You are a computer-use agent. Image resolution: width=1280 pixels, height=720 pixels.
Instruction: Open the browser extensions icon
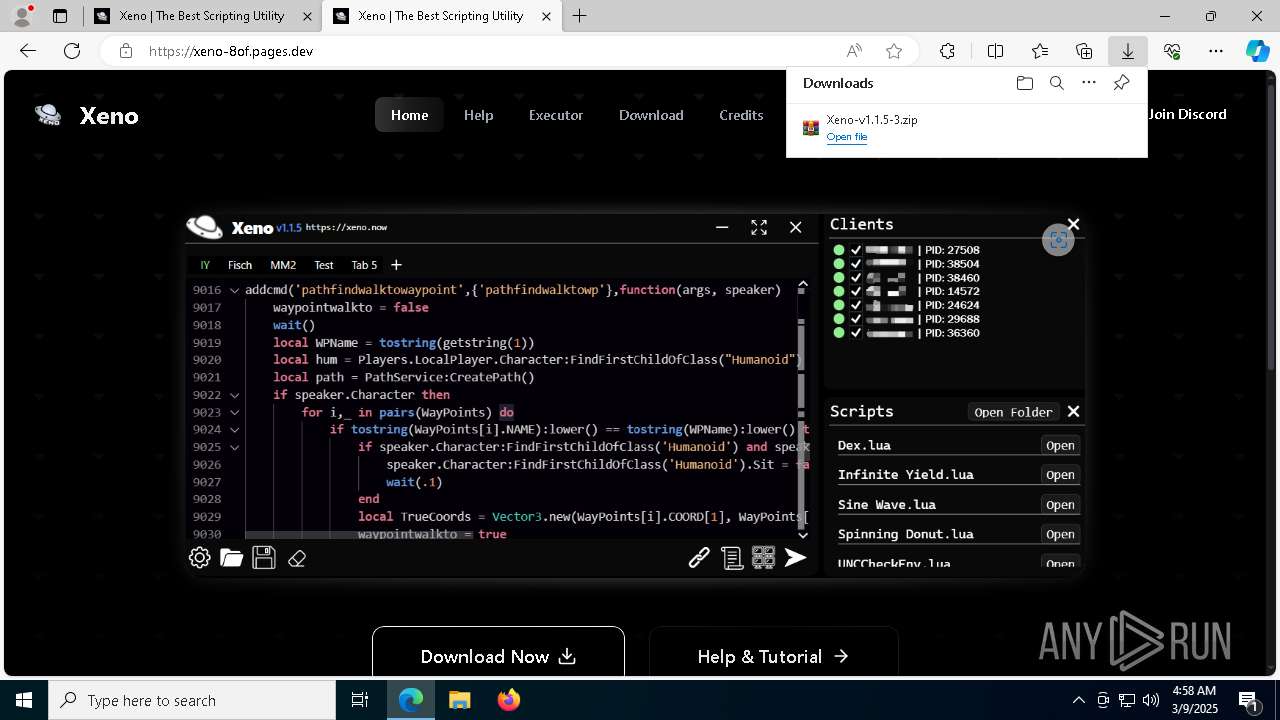pos(947,51)
